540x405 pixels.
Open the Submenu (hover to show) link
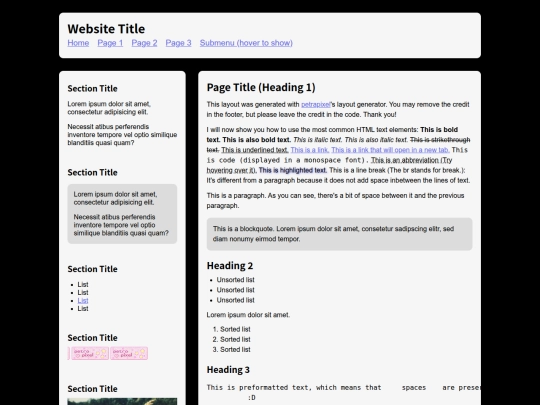click(246, 43)
